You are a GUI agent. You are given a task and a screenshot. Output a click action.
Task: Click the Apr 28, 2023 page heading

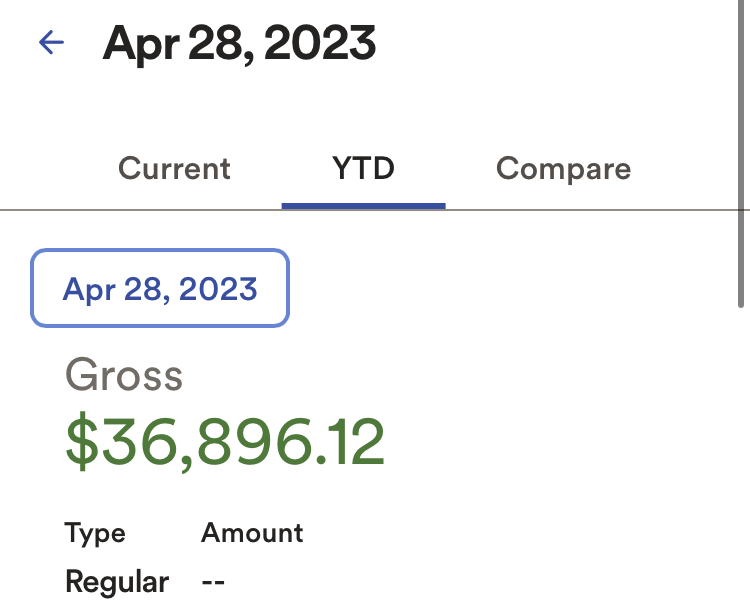tap(239, 43)
